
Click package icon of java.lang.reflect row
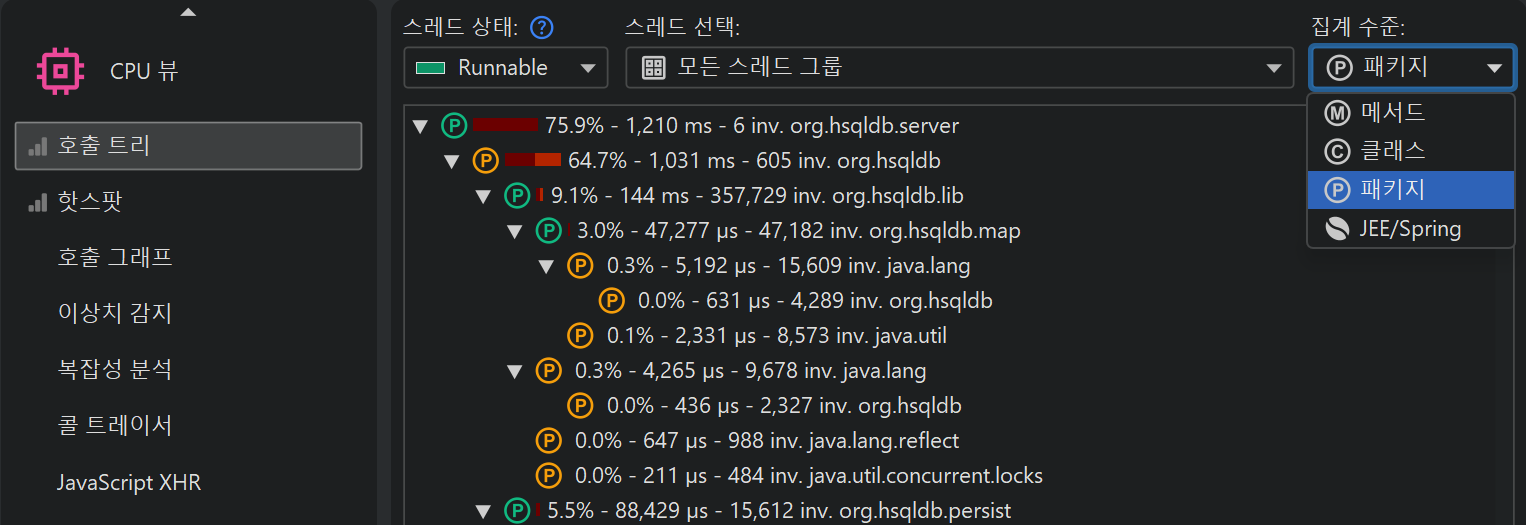(x=548, y=440)
